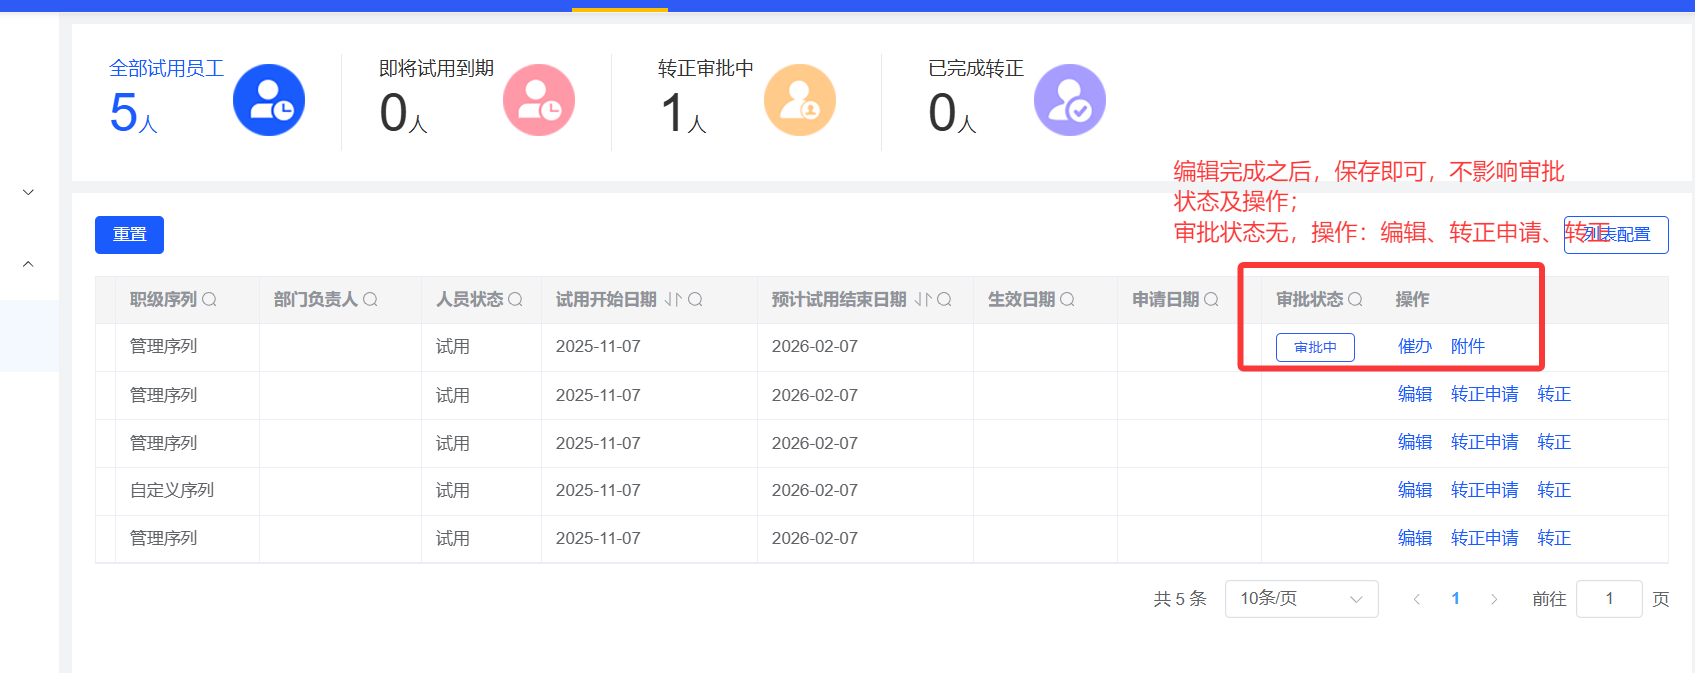
Task: Sort by 预计试用结束日期 column
Action: pyautogui.click(x=922, y=299)
